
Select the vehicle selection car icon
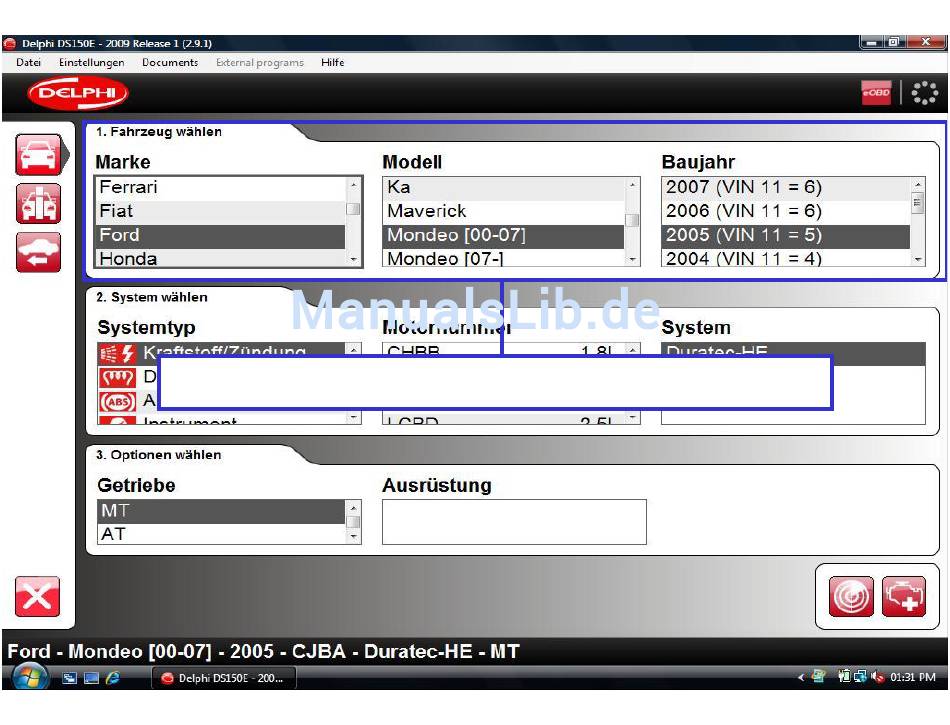pyautogui.click(x=38, y=155)
